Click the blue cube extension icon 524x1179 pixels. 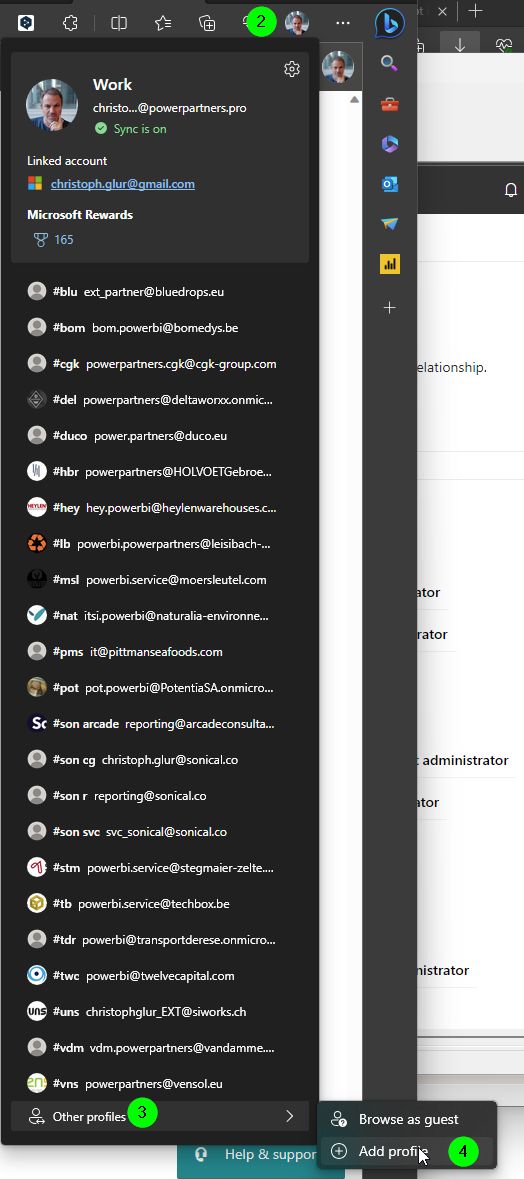coord(26,23)
